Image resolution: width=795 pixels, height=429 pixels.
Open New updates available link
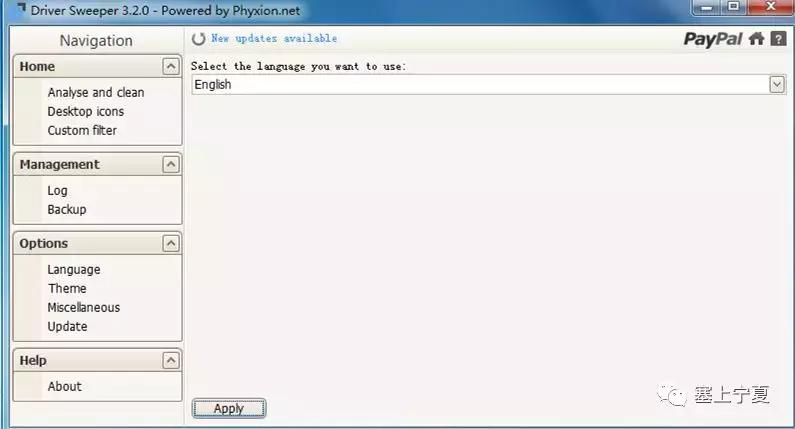coord(274,39)
